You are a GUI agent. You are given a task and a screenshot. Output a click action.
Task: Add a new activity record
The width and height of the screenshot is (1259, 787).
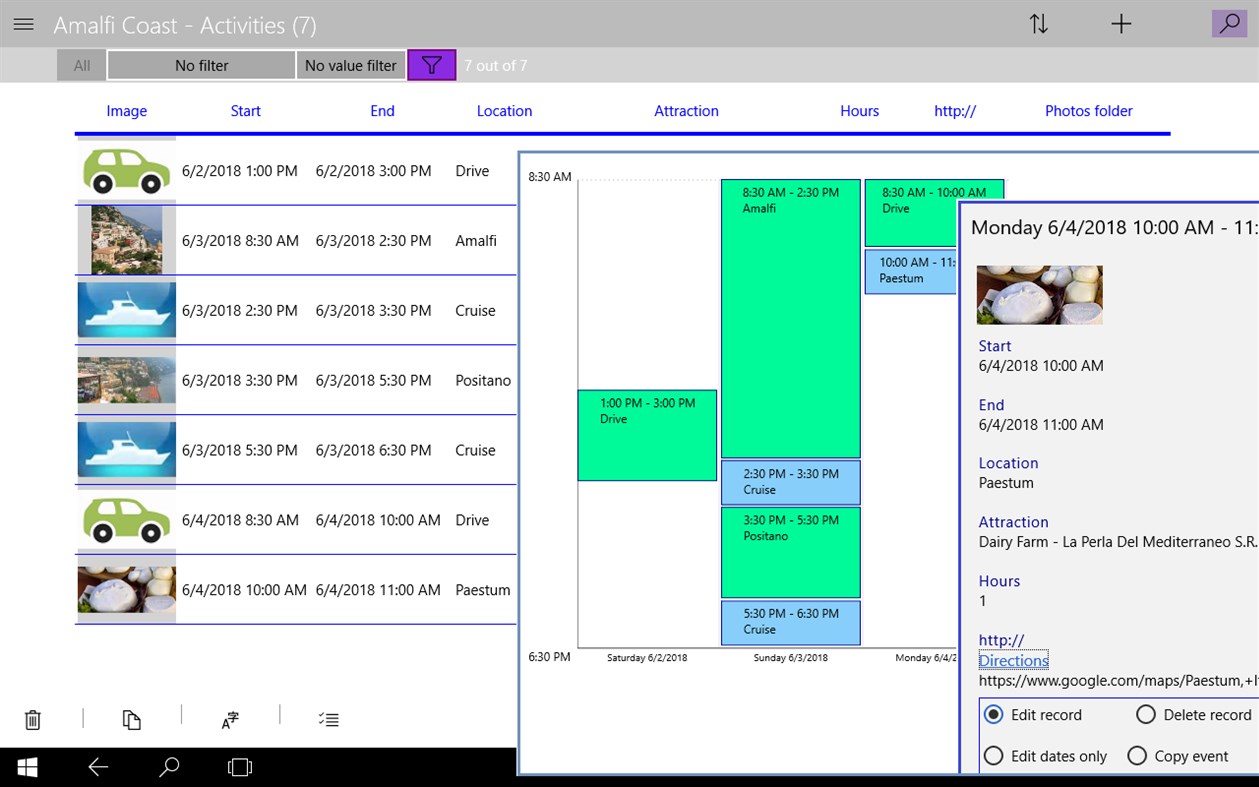pos(1121,24)
